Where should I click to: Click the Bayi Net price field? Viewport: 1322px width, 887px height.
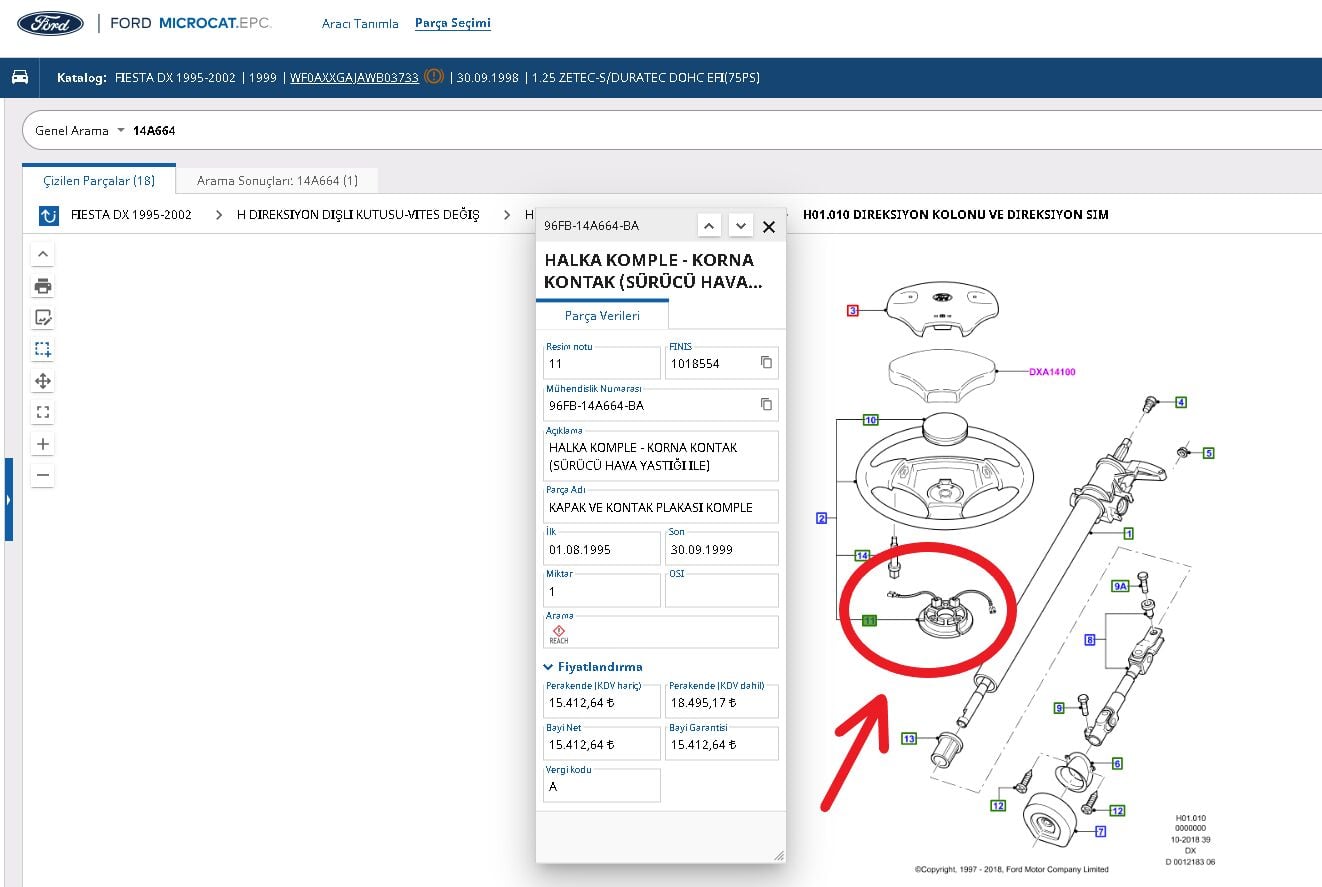tap(602, 744)
